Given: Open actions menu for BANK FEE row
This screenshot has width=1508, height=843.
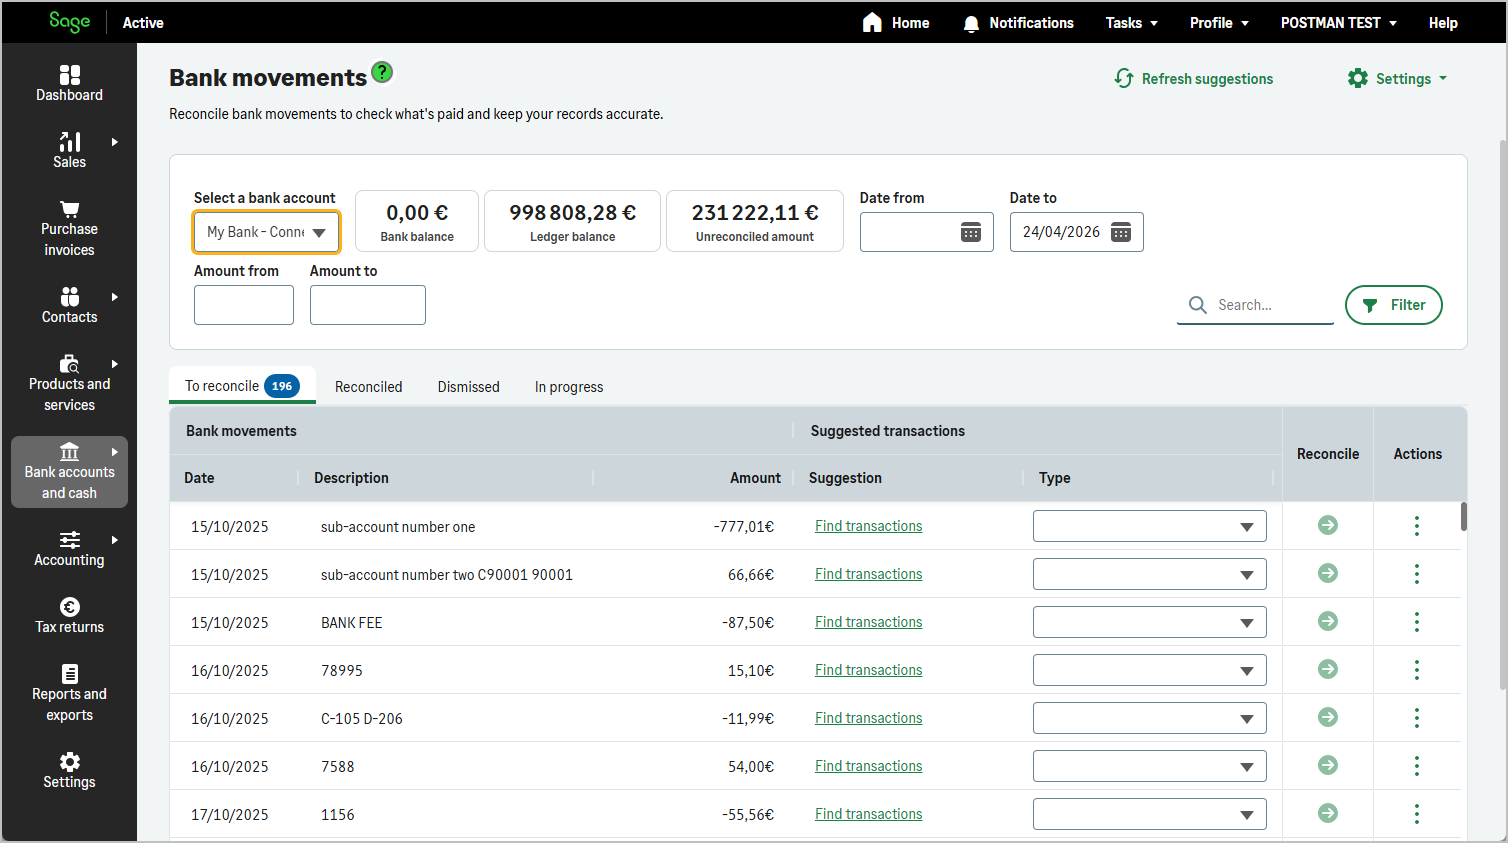Looking at the screenshot, I should coord(1417,622).
